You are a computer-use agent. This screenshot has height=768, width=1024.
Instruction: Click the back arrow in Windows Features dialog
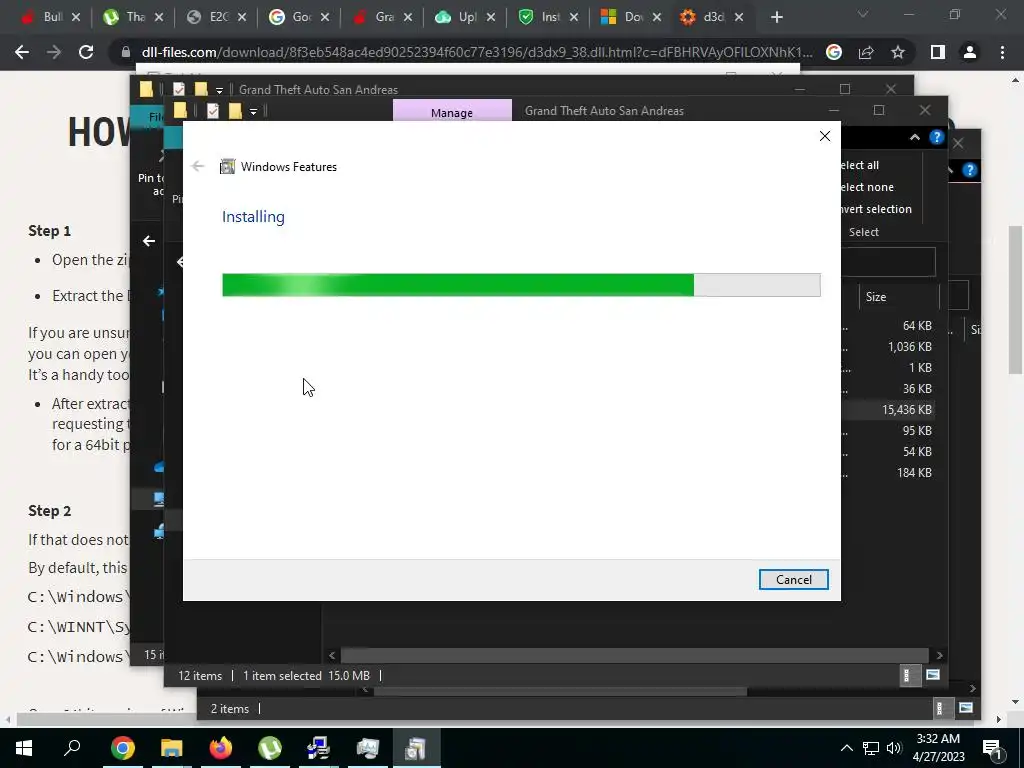coord(198,167)
